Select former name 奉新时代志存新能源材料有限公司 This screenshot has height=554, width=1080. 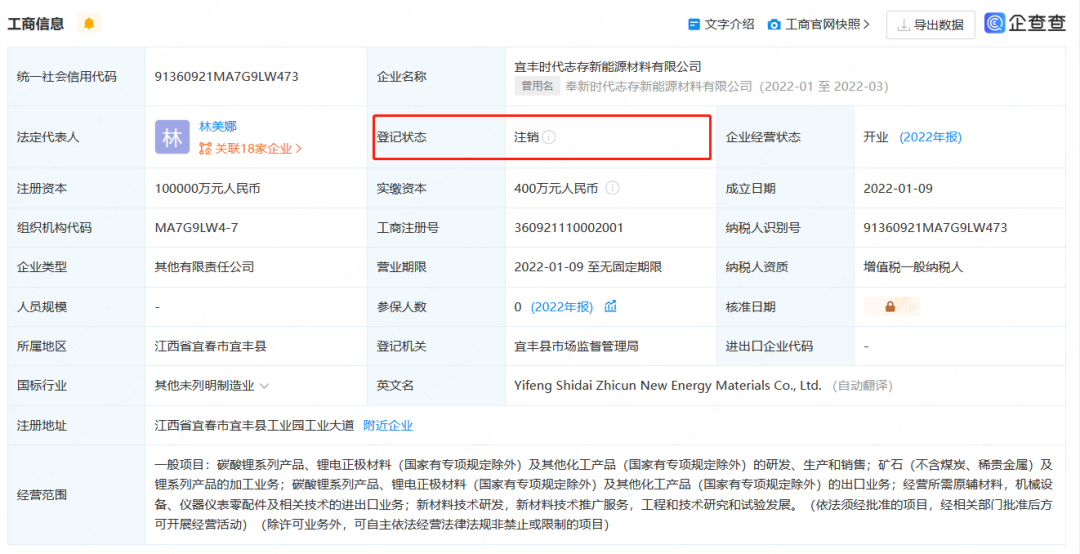(x=659, y=87)
